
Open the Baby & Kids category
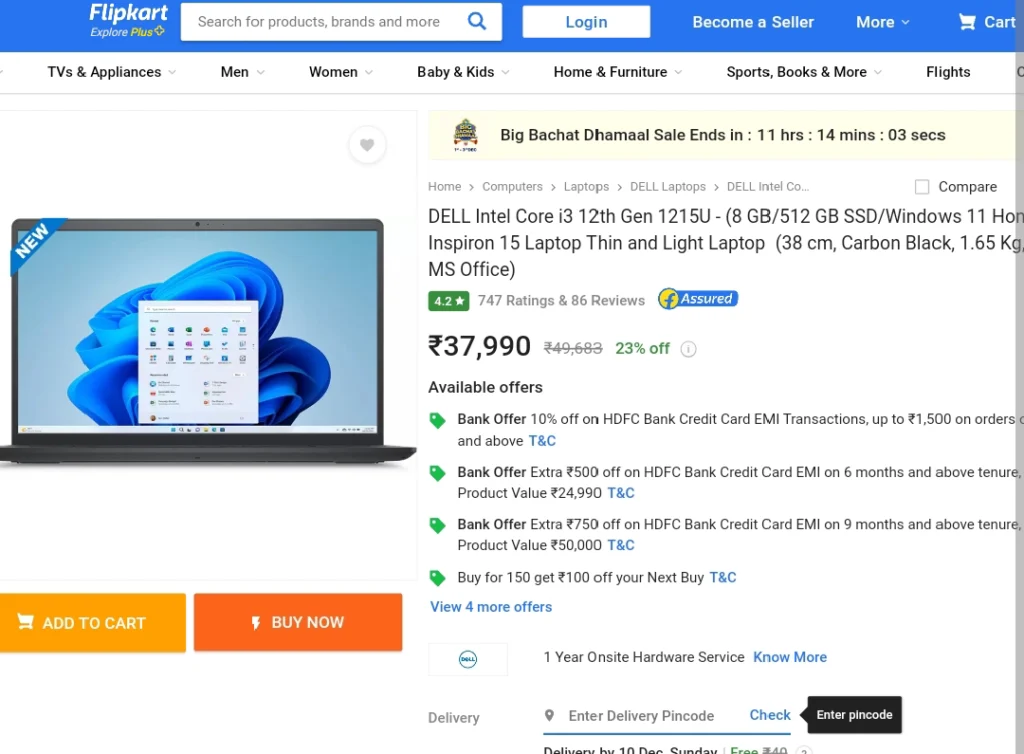462,72
